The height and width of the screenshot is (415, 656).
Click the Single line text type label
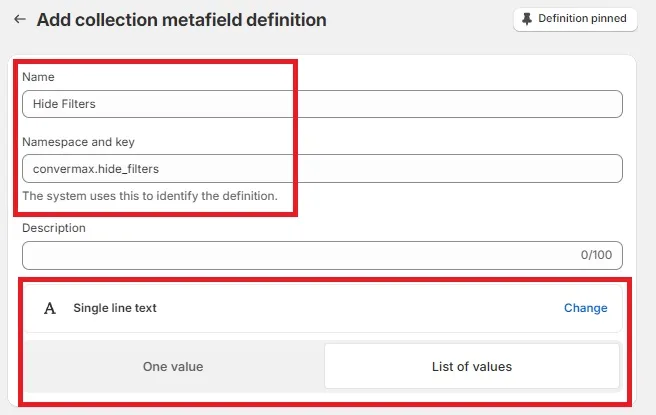115,308
